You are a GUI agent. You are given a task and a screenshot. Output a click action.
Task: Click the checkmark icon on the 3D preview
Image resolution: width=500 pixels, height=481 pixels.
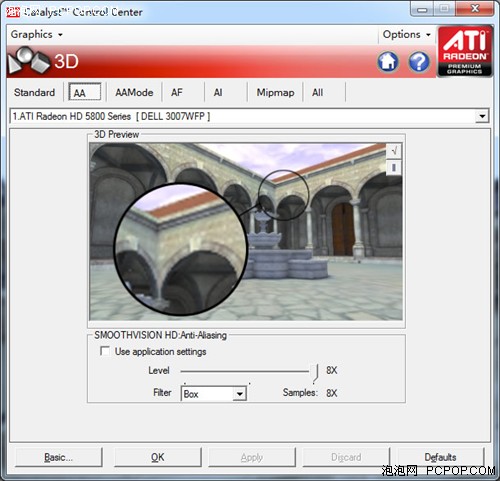coord(394,151)
